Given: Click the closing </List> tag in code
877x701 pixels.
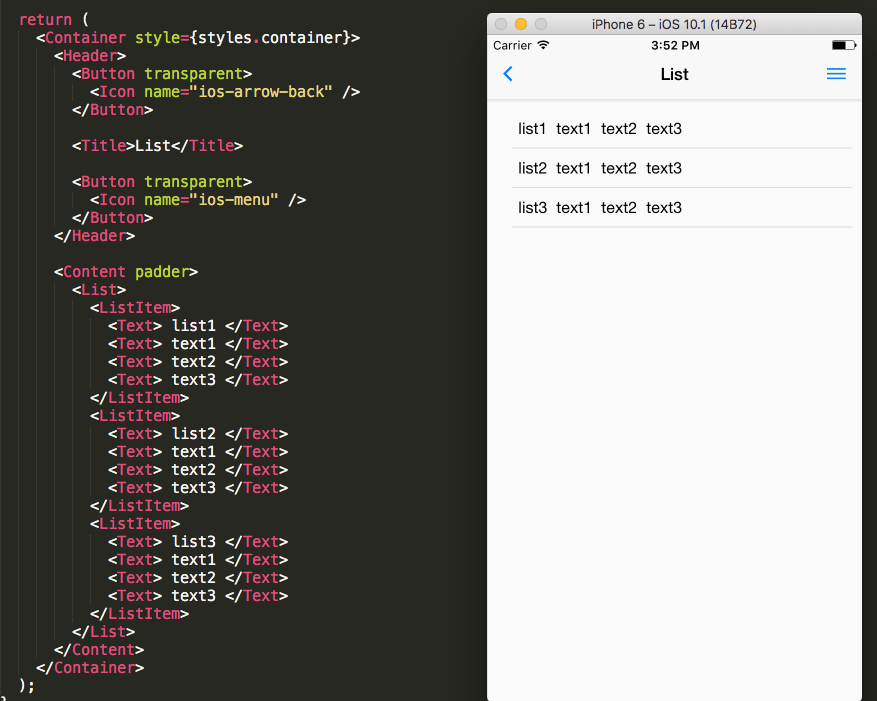Looking at the screenshot, I should point(103,632).
